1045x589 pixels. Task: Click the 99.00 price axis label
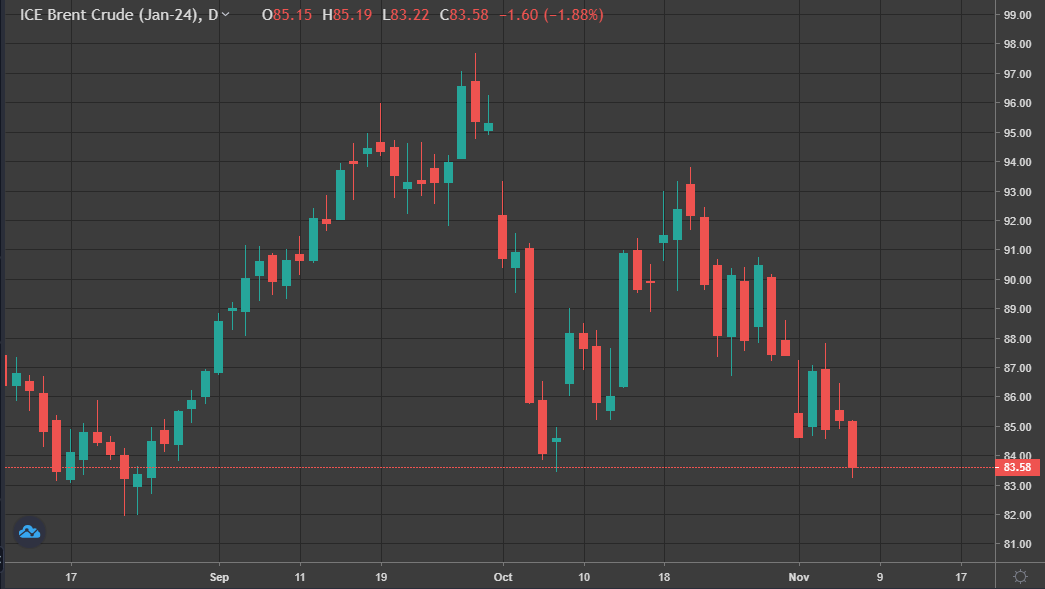[1017, 15]
